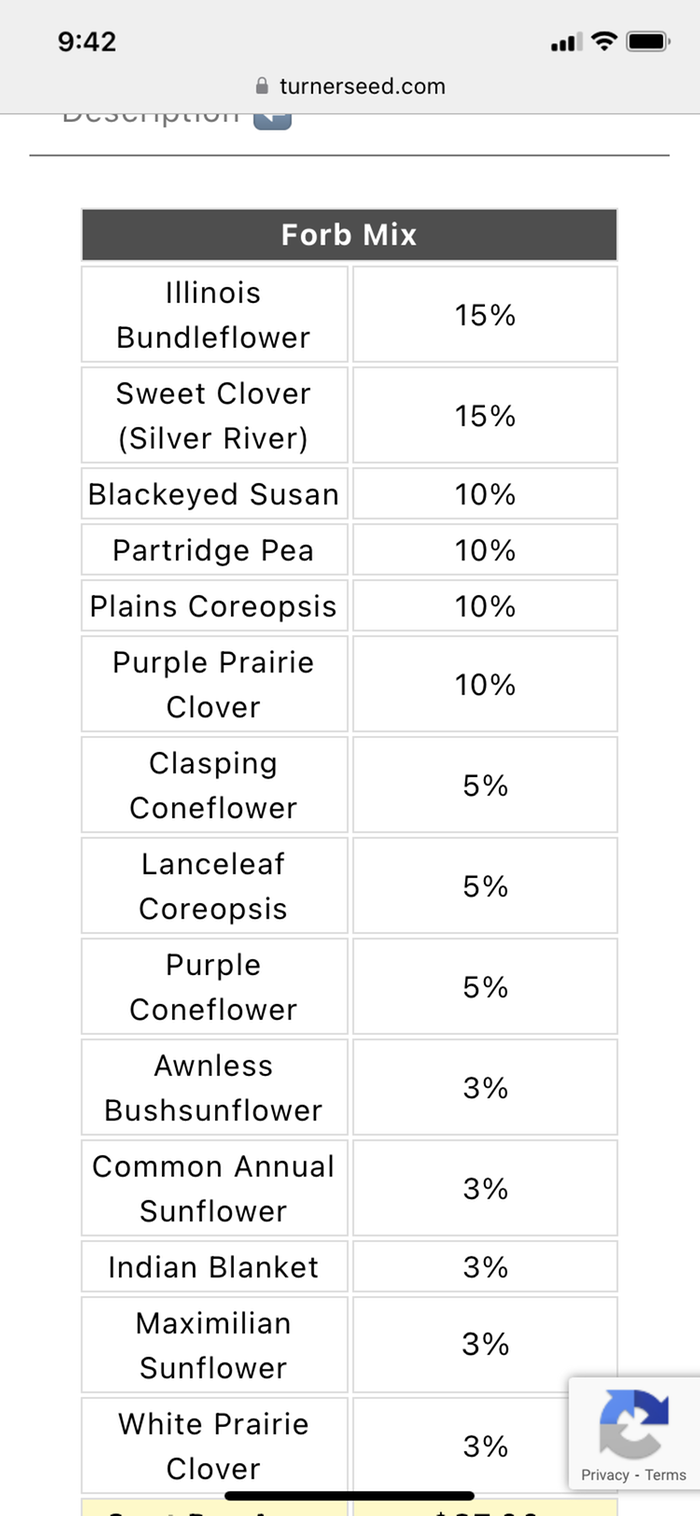Tap the Partridge Pea entry
This screenshot has width=700, height=1516.
point(214,550)
